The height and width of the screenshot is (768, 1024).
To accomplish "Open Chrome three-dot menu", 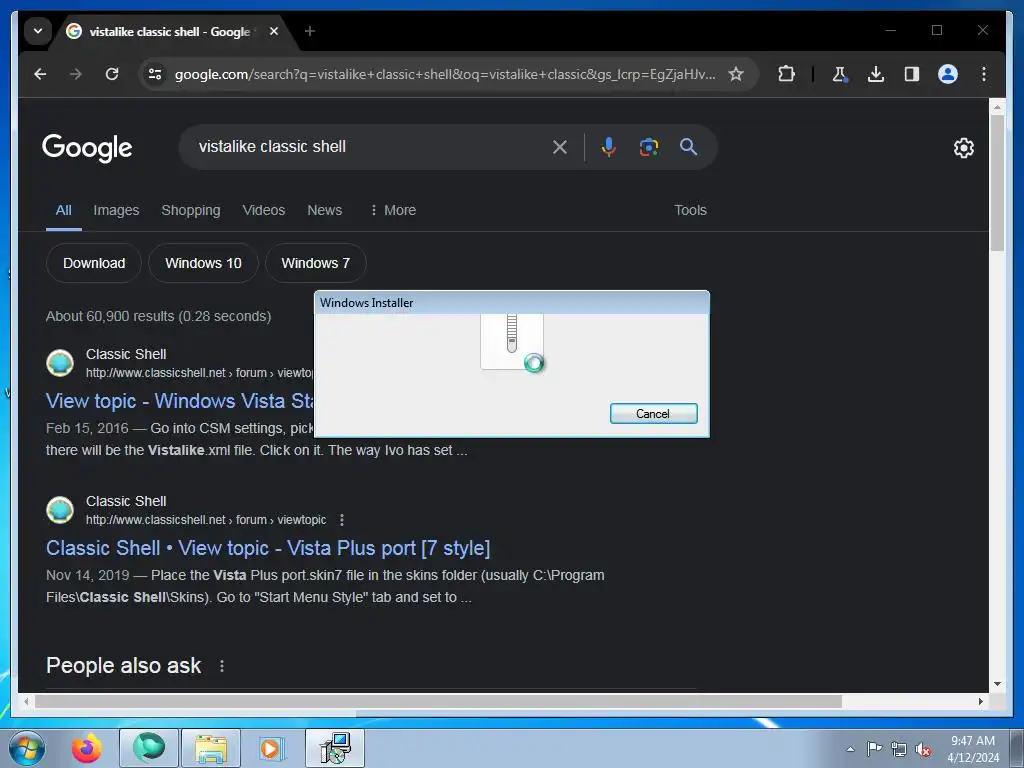I will pyautogui.click(x=984, y=74).
